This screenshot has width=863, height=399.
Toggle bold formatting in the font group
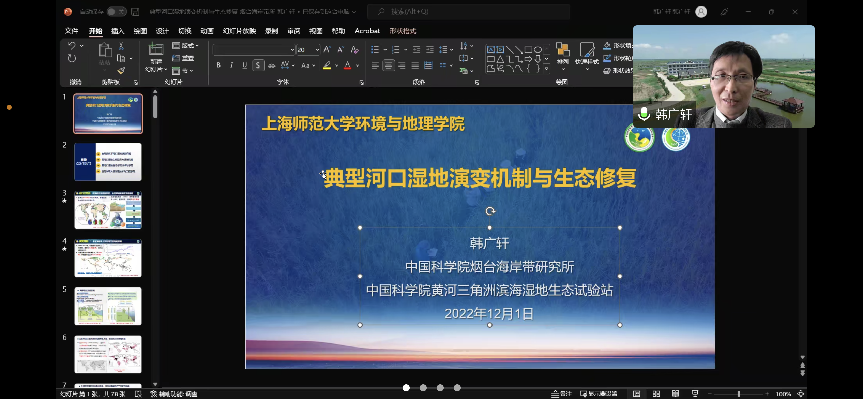(x=219, y=65)
